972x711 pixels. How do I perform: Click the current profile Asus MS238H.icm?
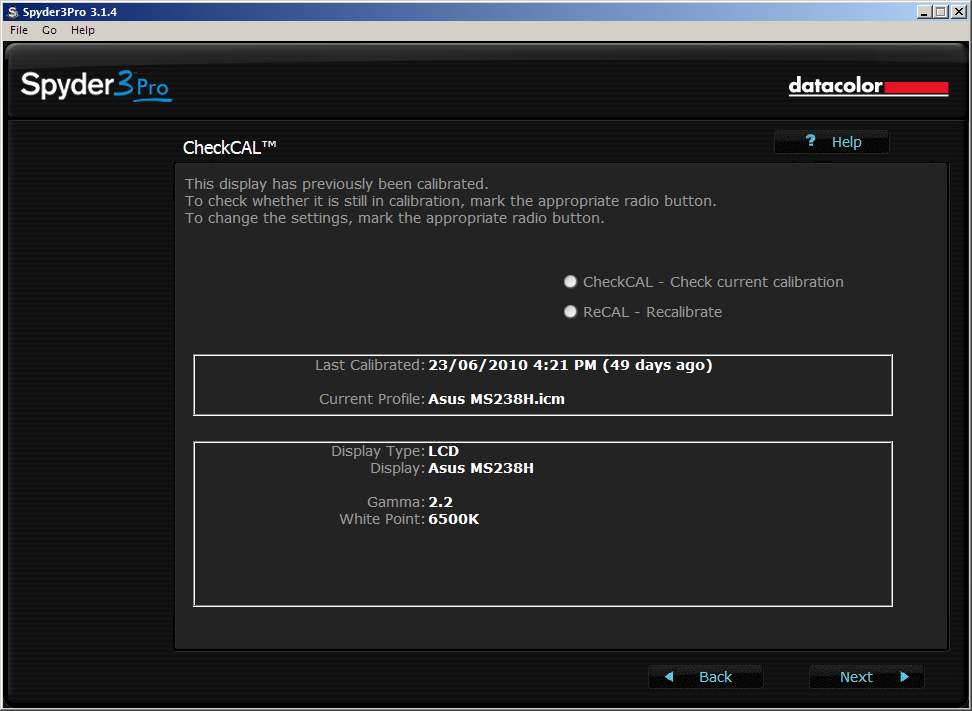tap(497, 399)
